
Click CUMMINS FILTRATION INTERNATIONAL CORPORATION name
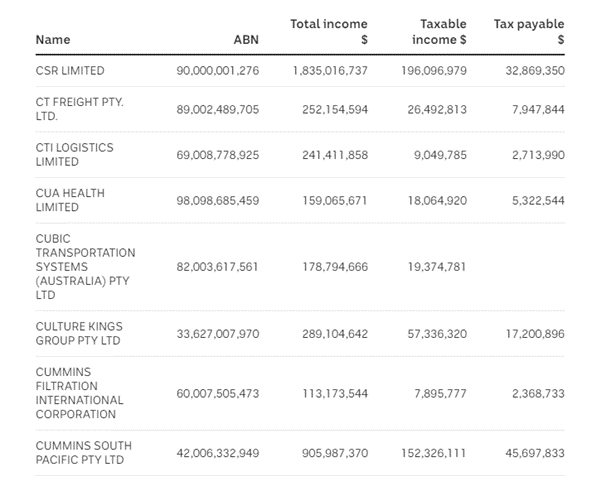80,393
